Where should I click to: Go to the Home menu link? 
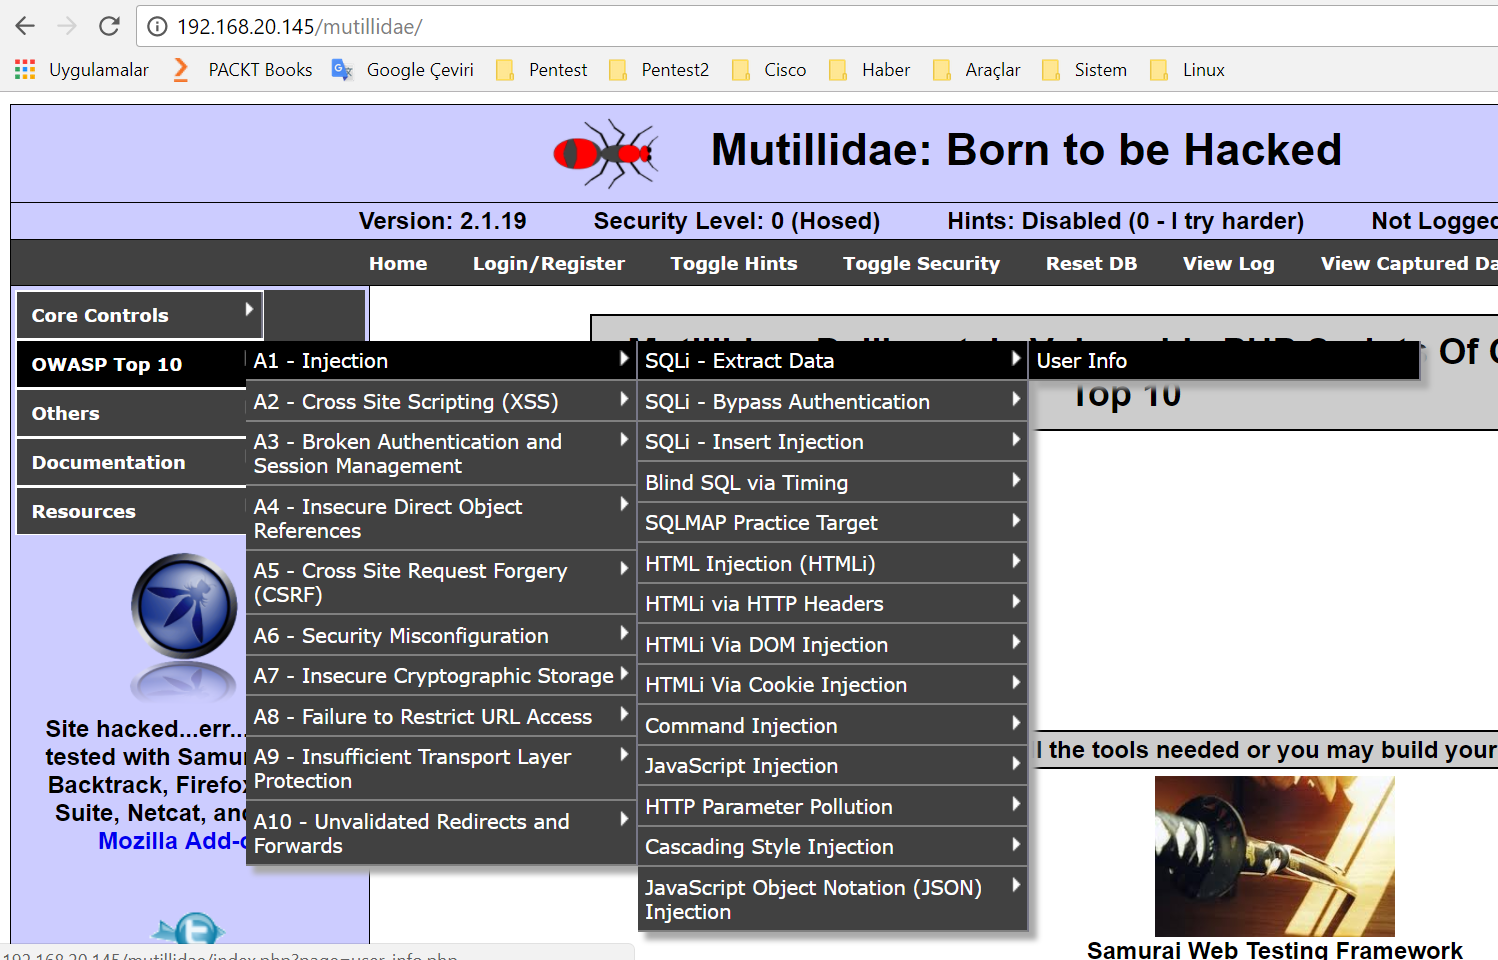pyautogui.click(x=398, y=263)
